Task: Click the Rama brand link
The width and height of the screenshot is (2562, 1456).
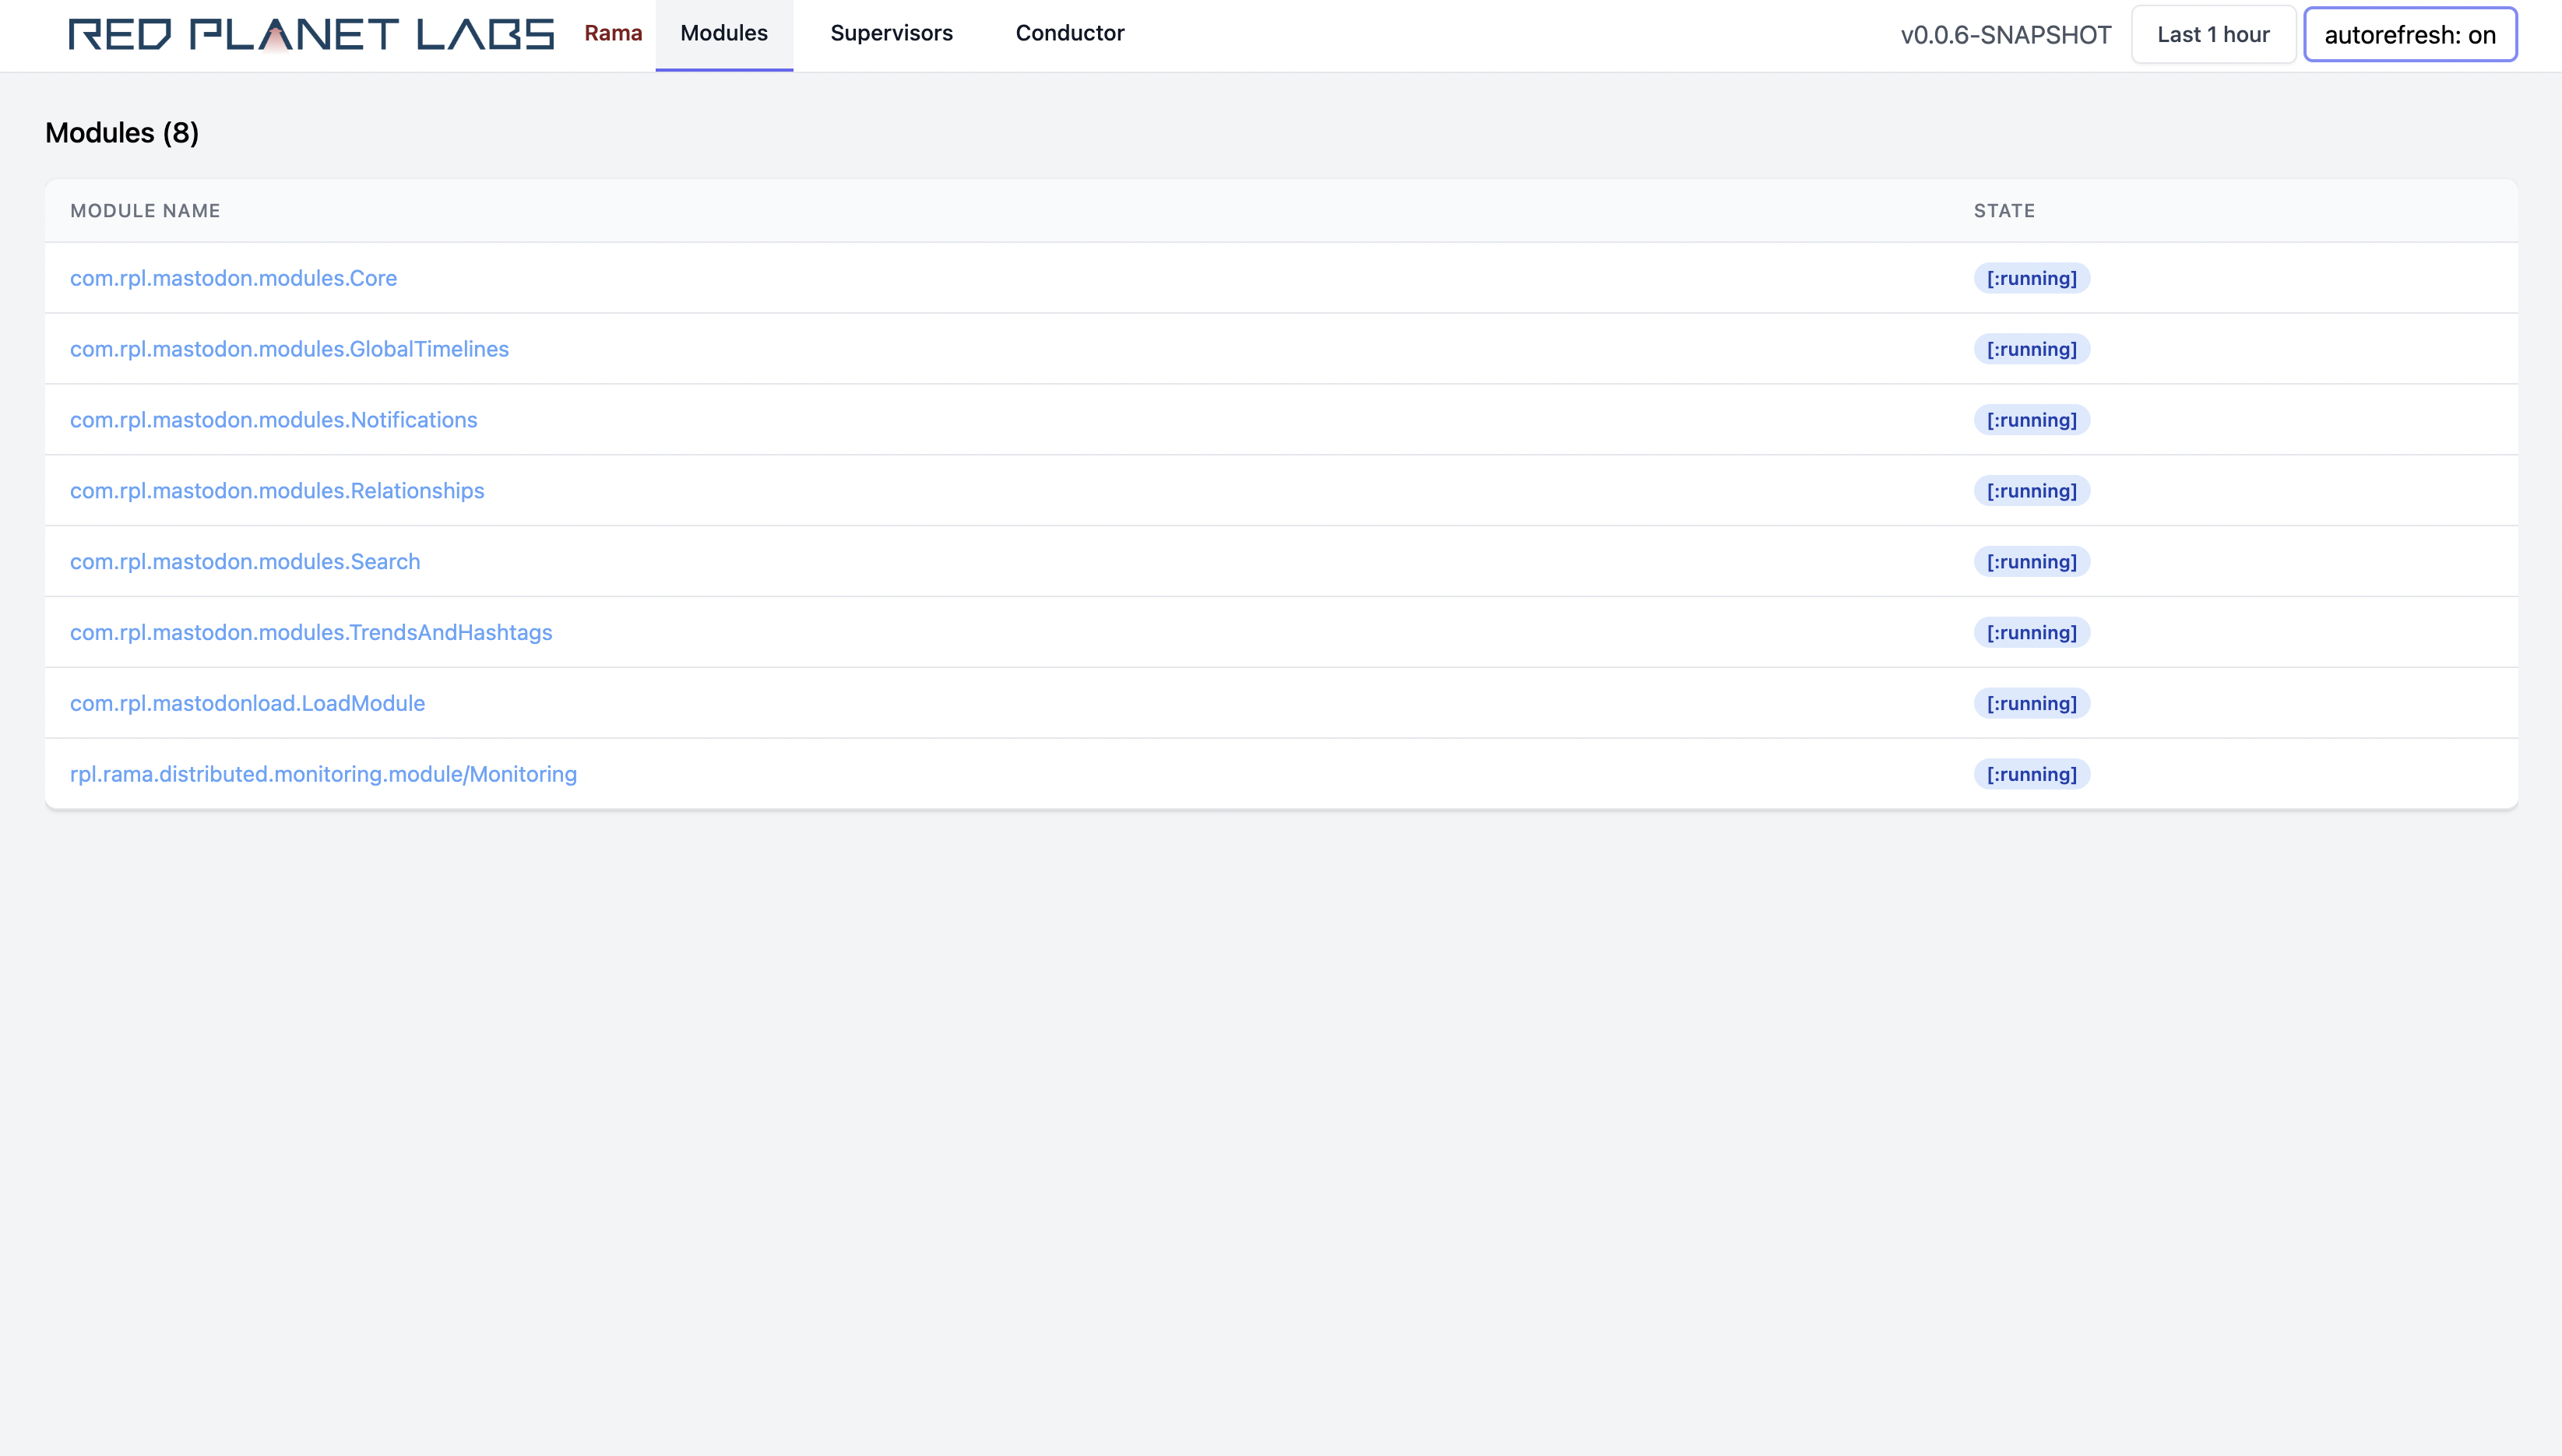Action: coord(613,34)
